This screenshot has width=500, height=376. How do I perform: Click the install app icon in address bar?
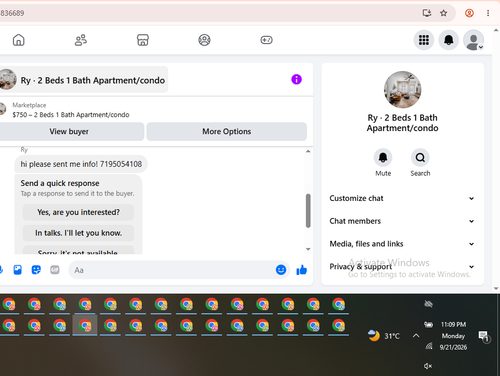(x=427, y=13)
